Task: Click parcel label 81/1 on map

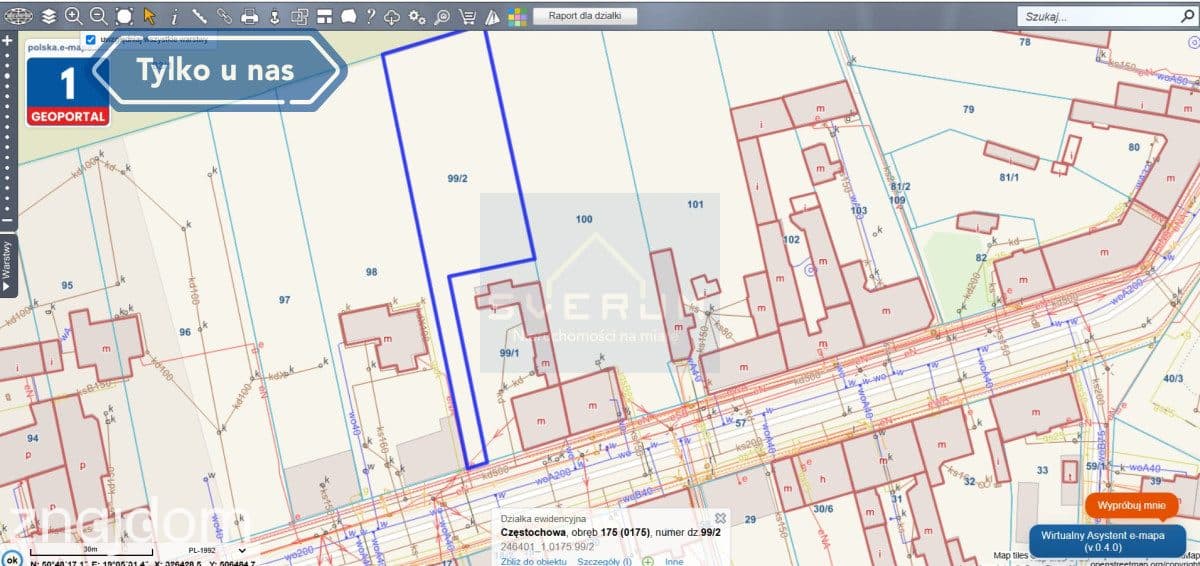Action: point(1009,177)
